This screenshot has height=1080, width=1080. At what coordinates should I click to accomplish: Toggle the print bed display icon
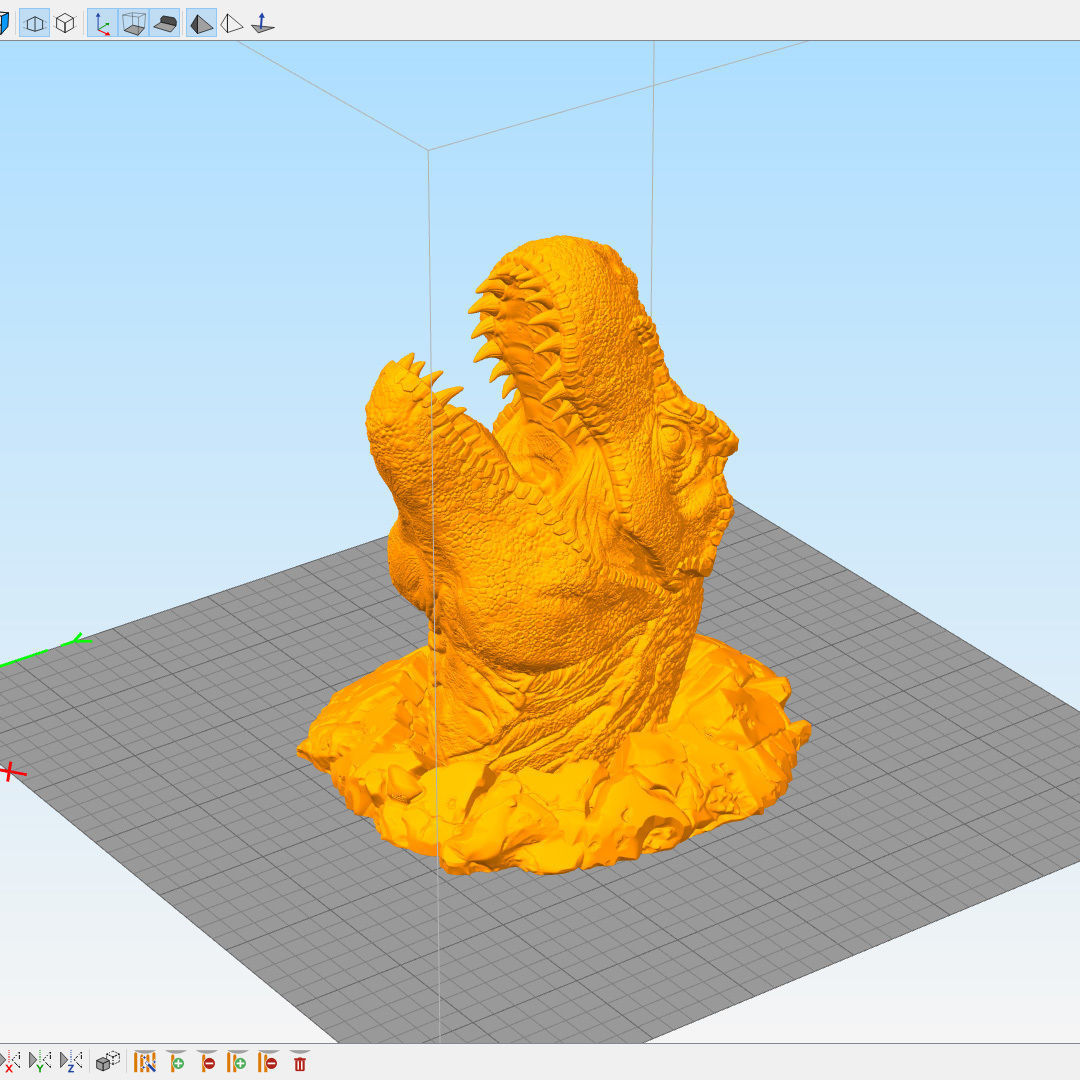[165, 24]
